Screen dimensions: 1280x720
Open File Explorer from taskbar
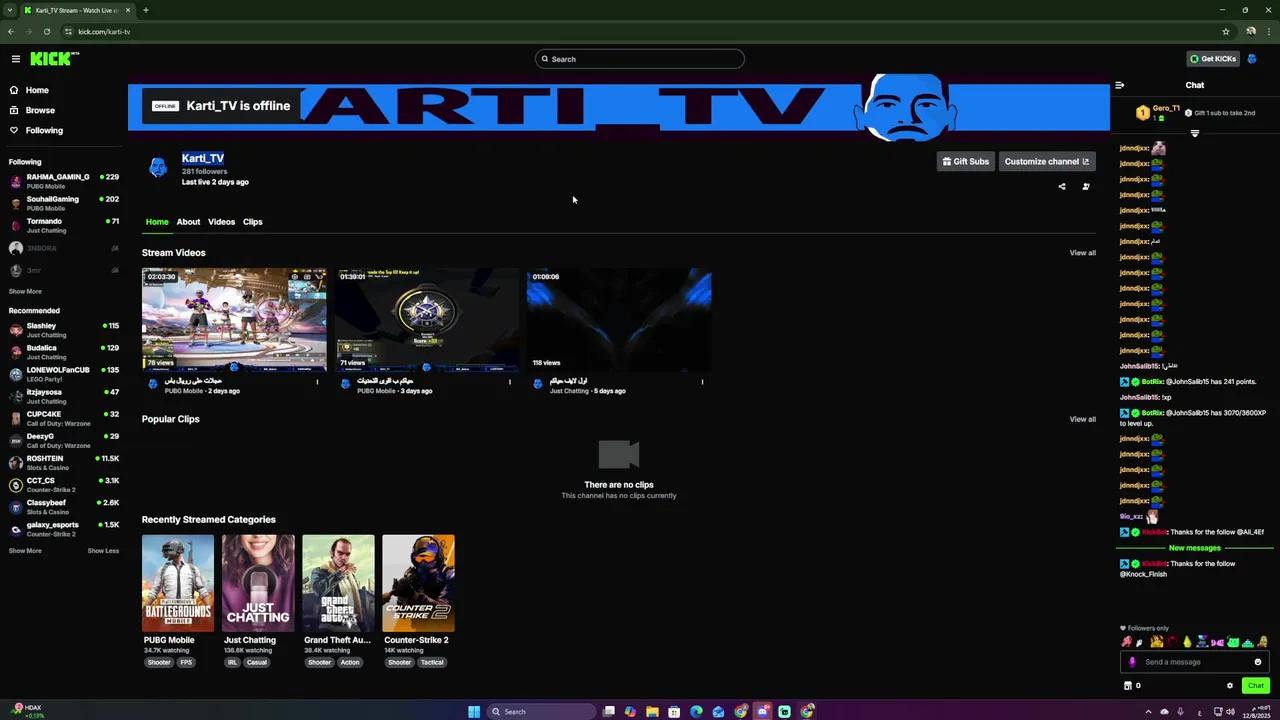click(x=652, y=712)
